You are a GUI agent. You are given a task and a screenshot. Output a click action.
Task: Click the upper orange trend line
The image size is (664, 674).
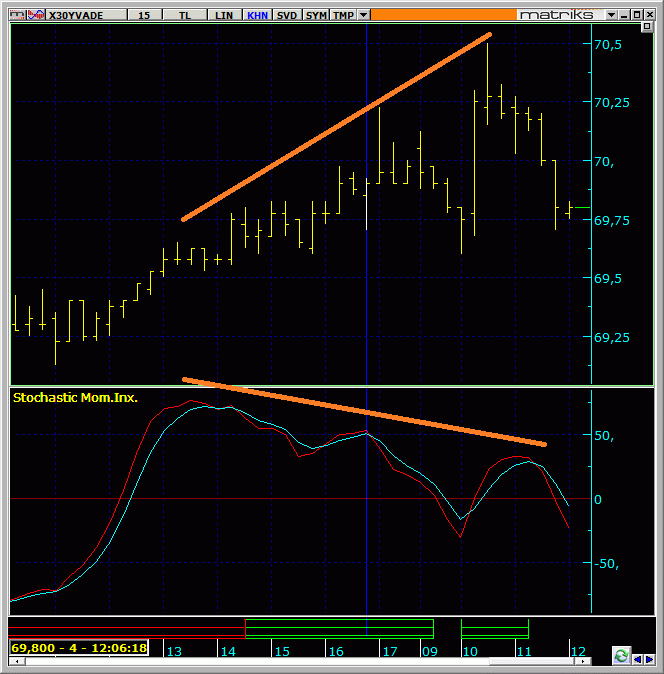click(x=336, y=127)
